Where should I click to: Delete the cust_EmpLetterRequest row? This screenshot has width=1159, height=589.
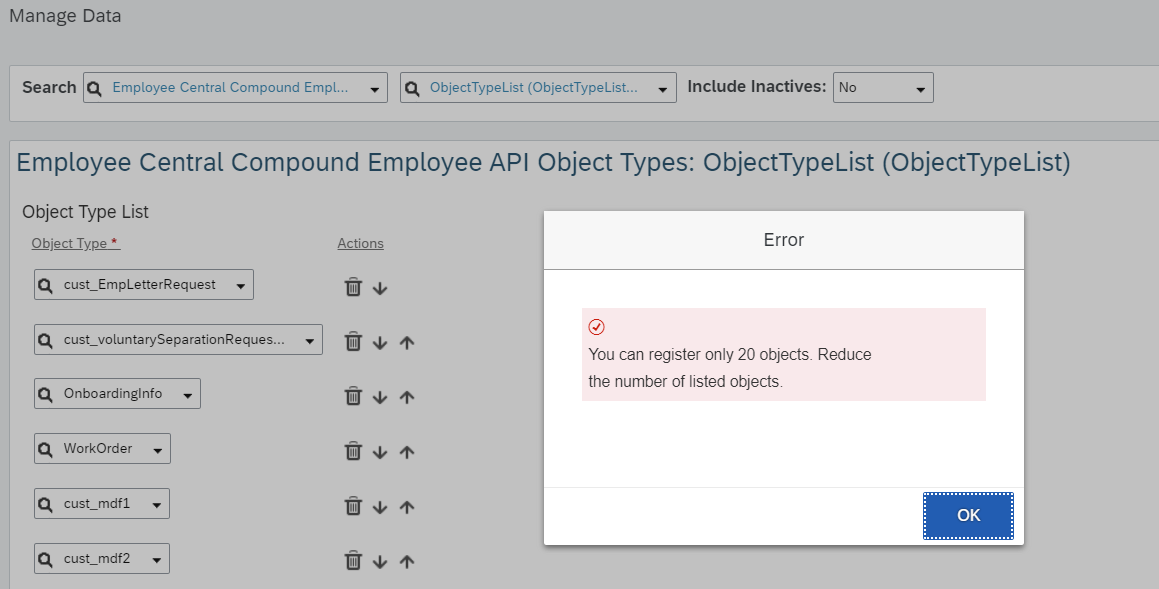click(353, 287)
